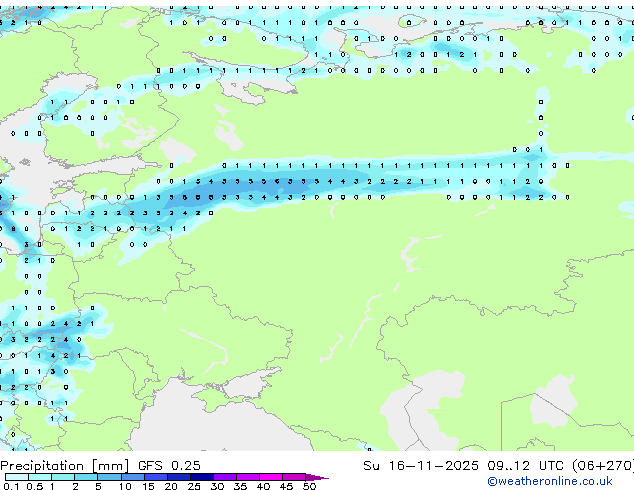Select the 45–50 mm legend swatch
The height and width of the screenshot is (490, 634).
294,477
